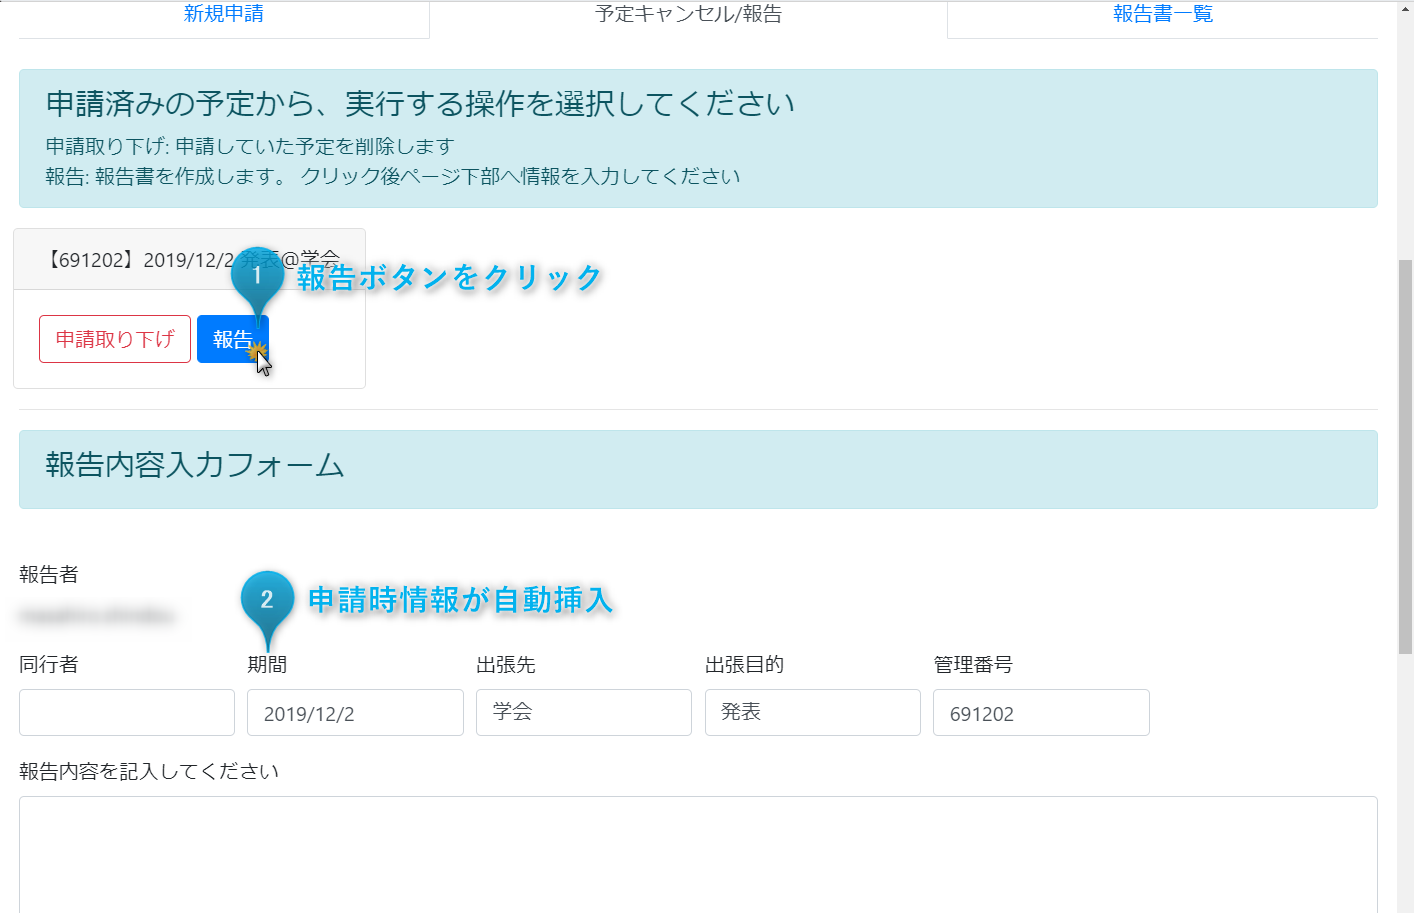This screenshot has width=1414, height=913.
Task: Click the 出張先 label
Action: click(x=506, y=664)
